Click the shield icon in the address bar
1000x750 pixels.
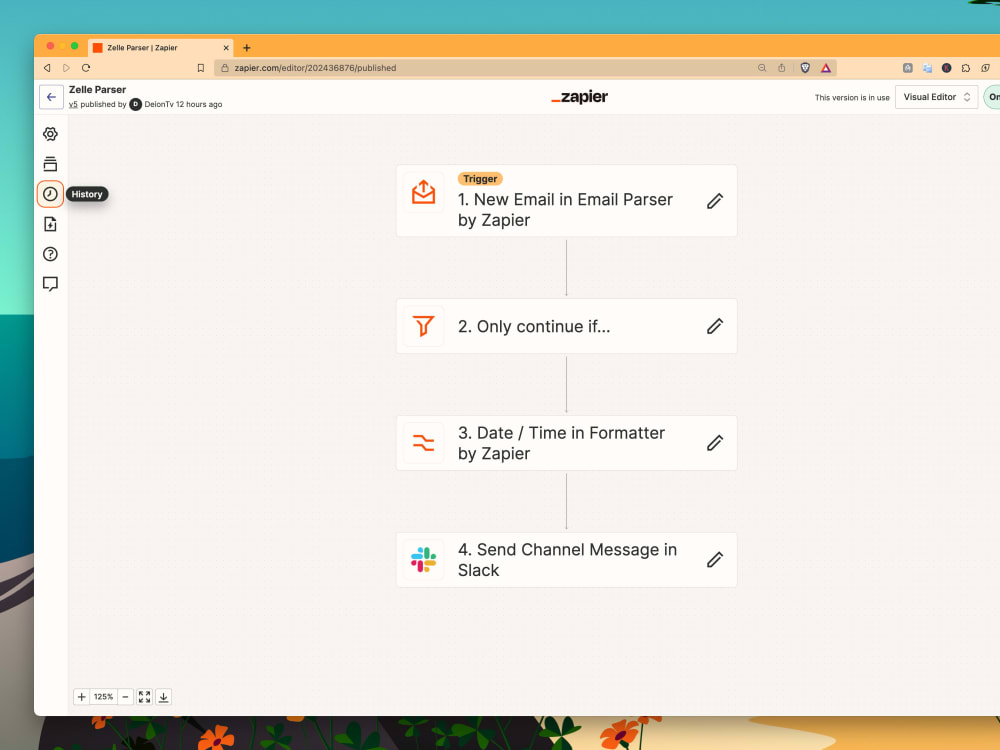coord(804,68)
